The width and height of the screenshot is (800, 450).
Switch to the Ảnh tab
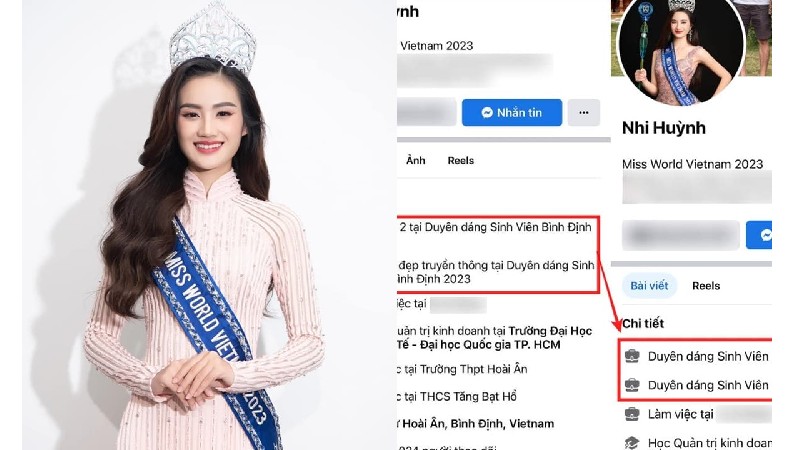pyautogui.click(x=415, y=160)
